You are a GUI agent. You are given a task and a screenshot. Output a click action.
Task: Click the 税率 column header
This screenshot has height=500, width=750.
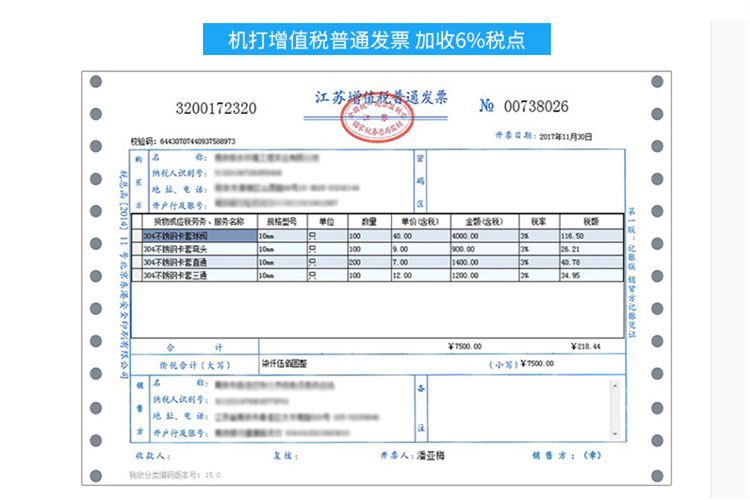coord(539,222)
